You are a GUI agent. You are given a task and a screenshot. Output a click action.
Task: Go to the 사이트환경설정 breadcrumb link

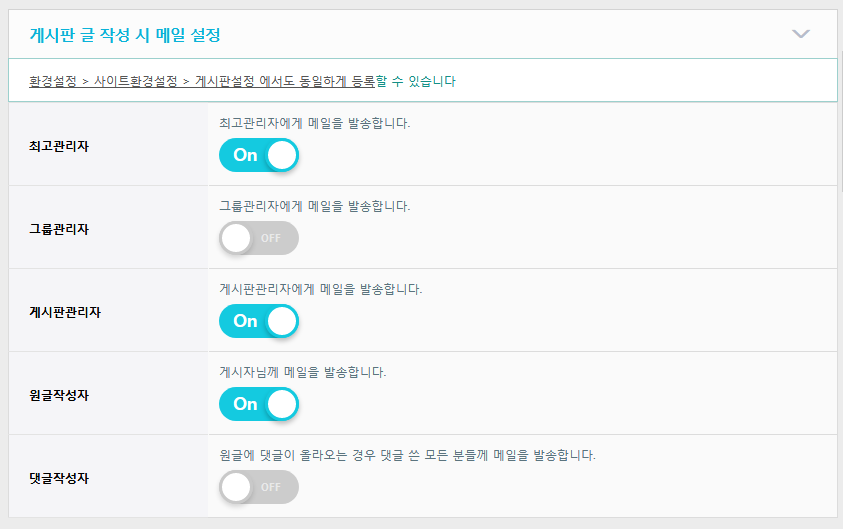(x=135, y=81)
